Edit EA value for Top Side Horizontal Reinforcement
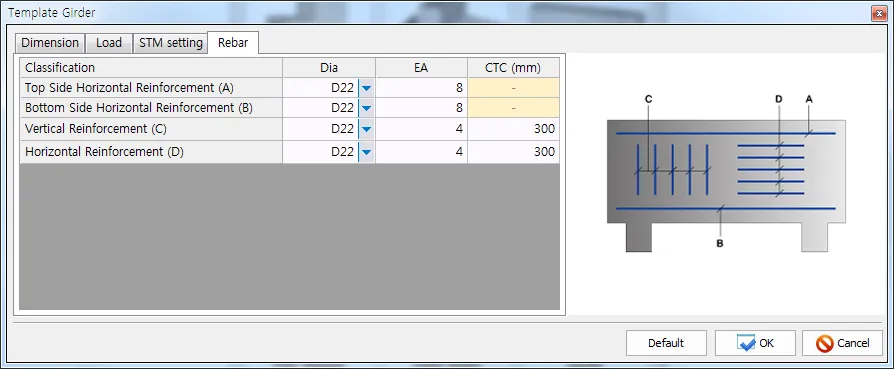This screenshot has width=894, height=369. (422, 88)
